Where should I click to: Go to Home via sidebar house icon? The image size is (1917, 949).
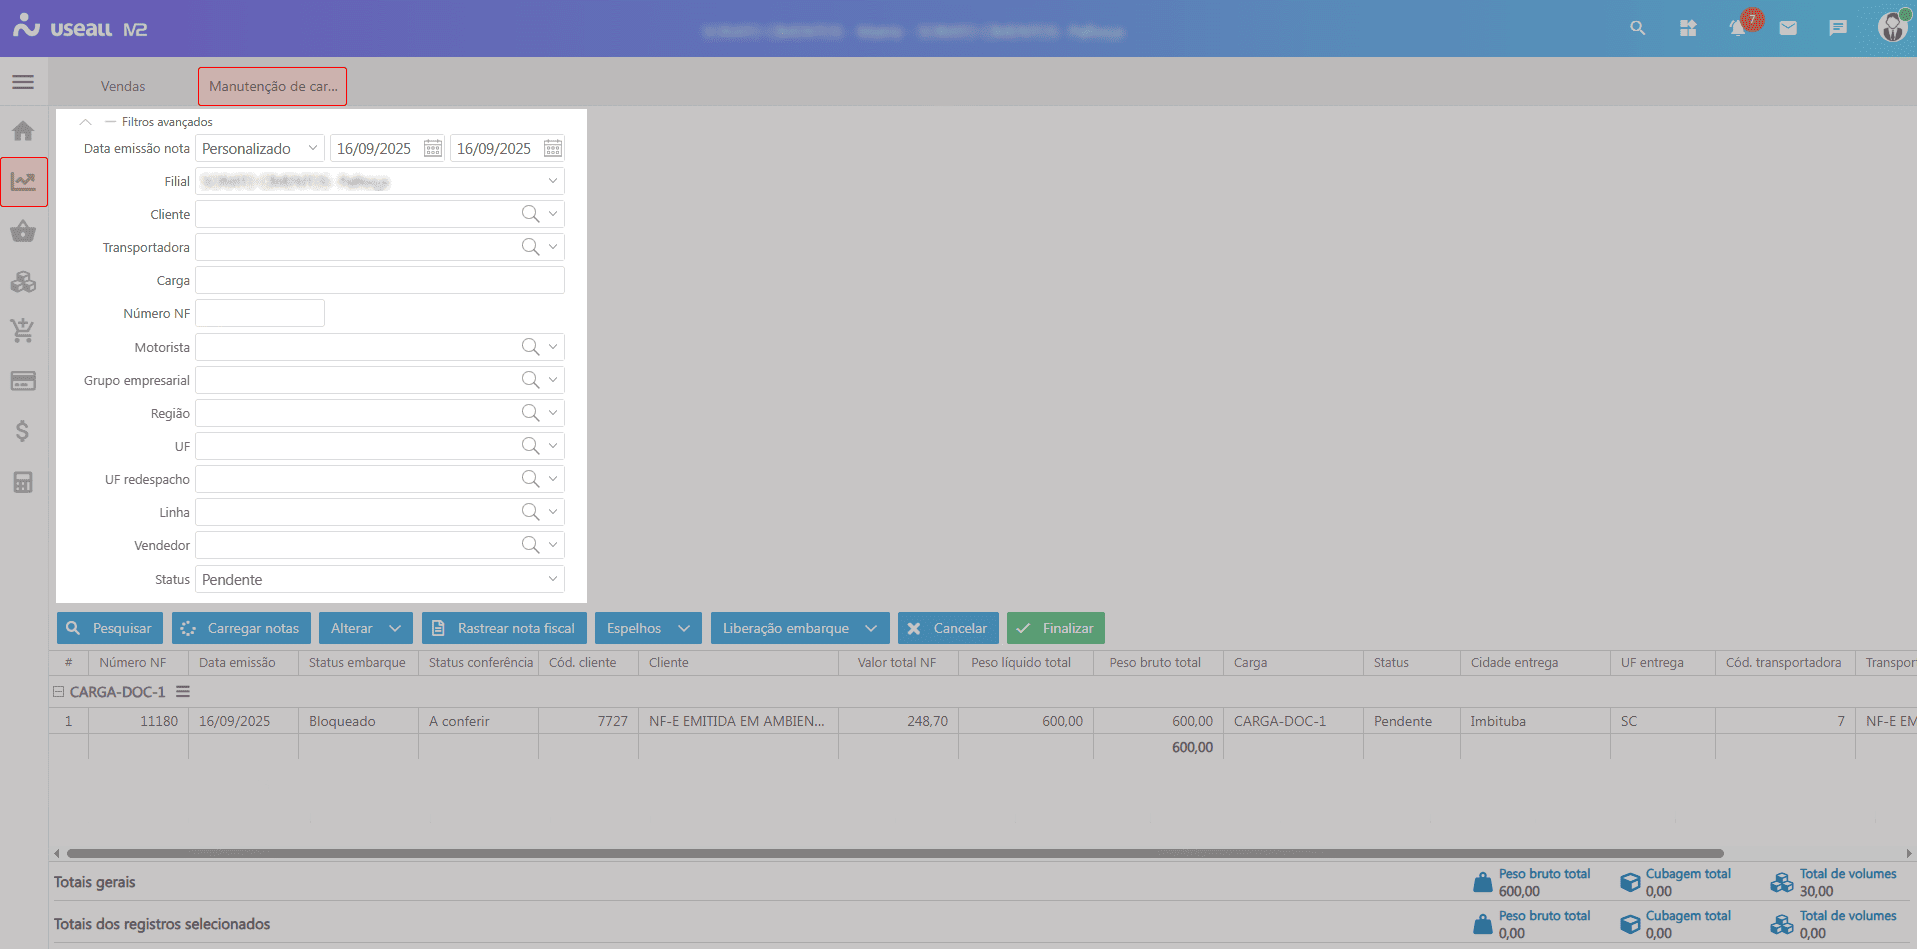coord(23,131)
